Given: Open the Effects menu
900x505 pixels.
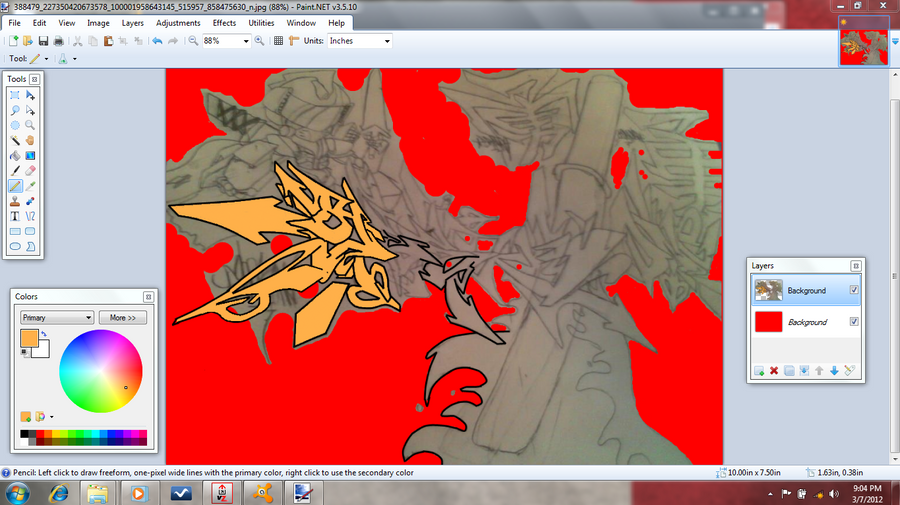Looking at the screenshot, I should click(x=224, y=23).
